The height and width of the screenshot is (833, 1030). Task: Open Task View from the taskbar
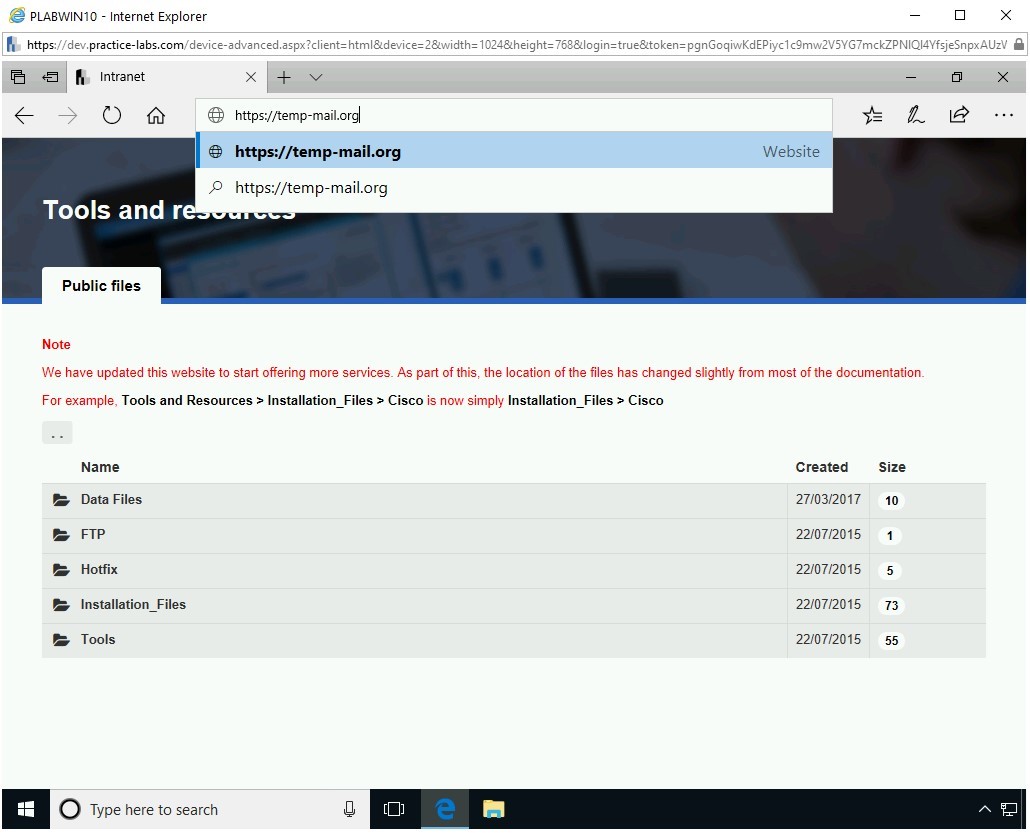(x=394, y=809)
